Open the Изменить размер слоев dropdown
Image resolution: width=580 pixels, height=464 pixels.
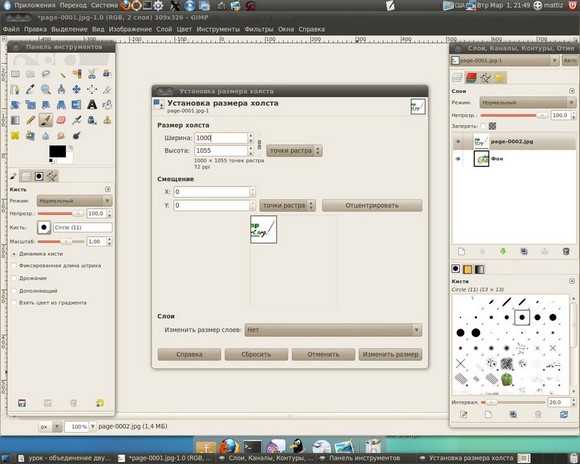click(x=333, y=330)
